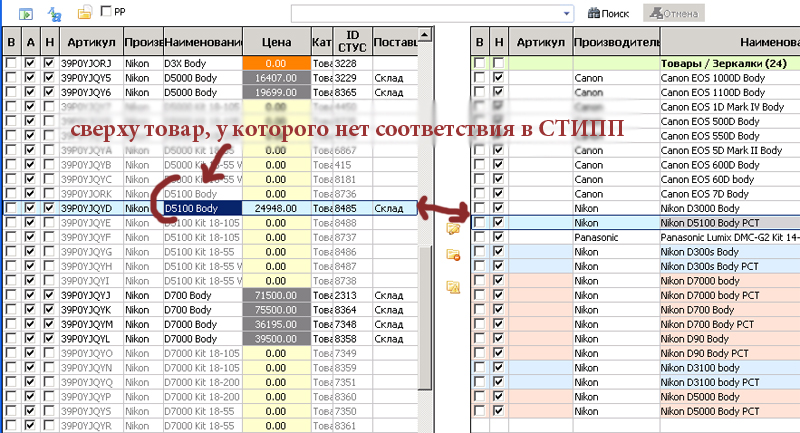Click Склад supplier cell in 39P0YJQYD row
Viewport: 800px width, 433px height.
click(x=395, y=208)
